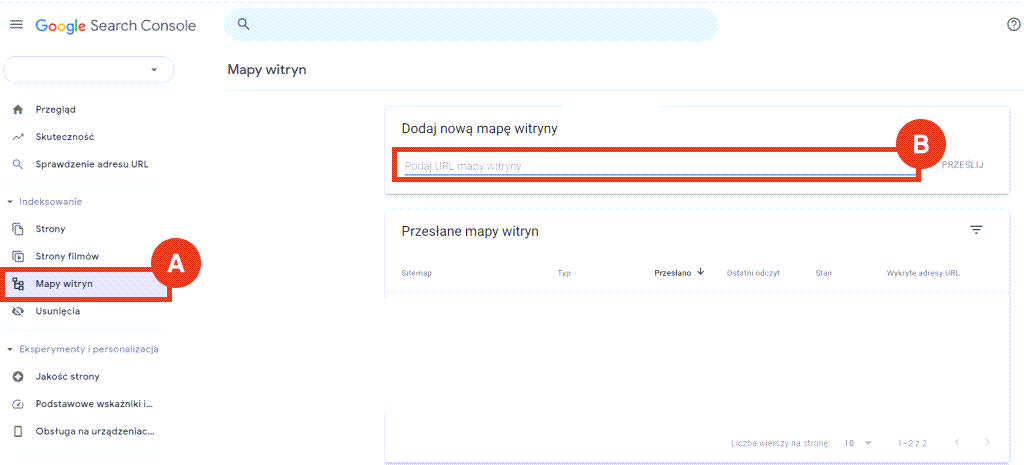Open the property selector dropdown

(89, 70)
